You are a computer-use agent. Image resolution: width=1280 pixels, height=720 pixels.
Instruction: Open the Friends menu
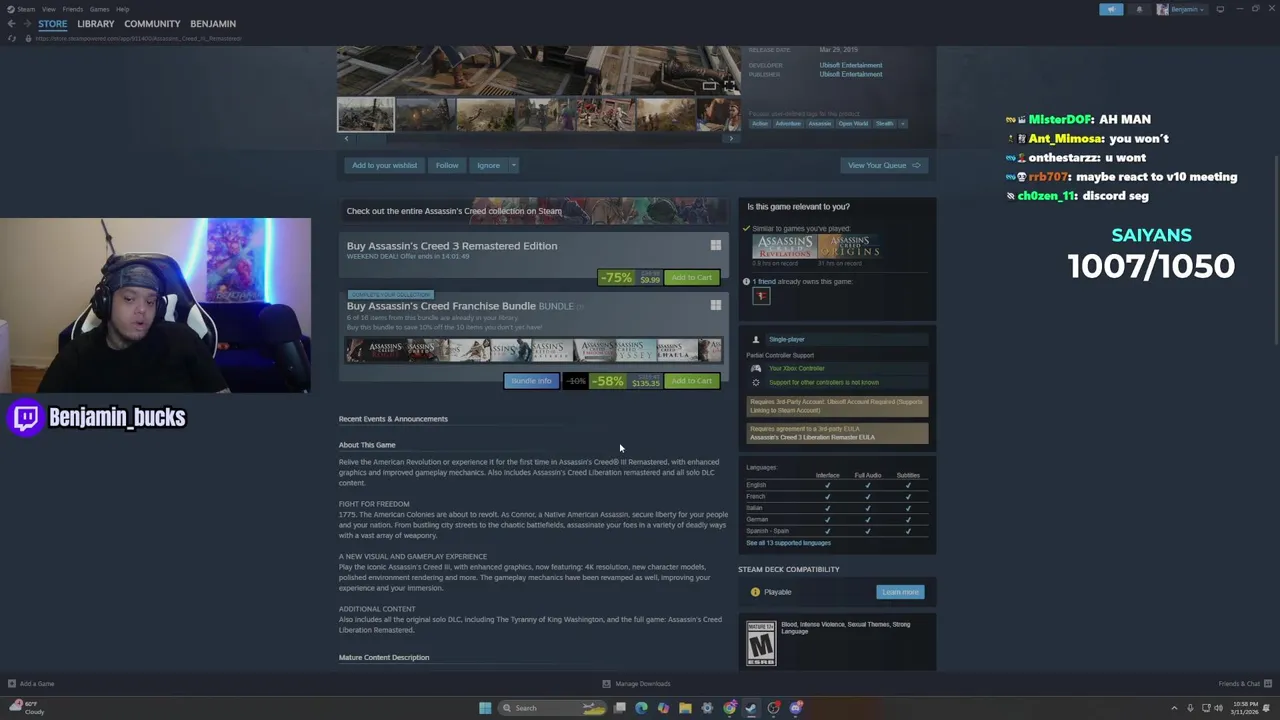pyautogui.click(x=72, y=9)
